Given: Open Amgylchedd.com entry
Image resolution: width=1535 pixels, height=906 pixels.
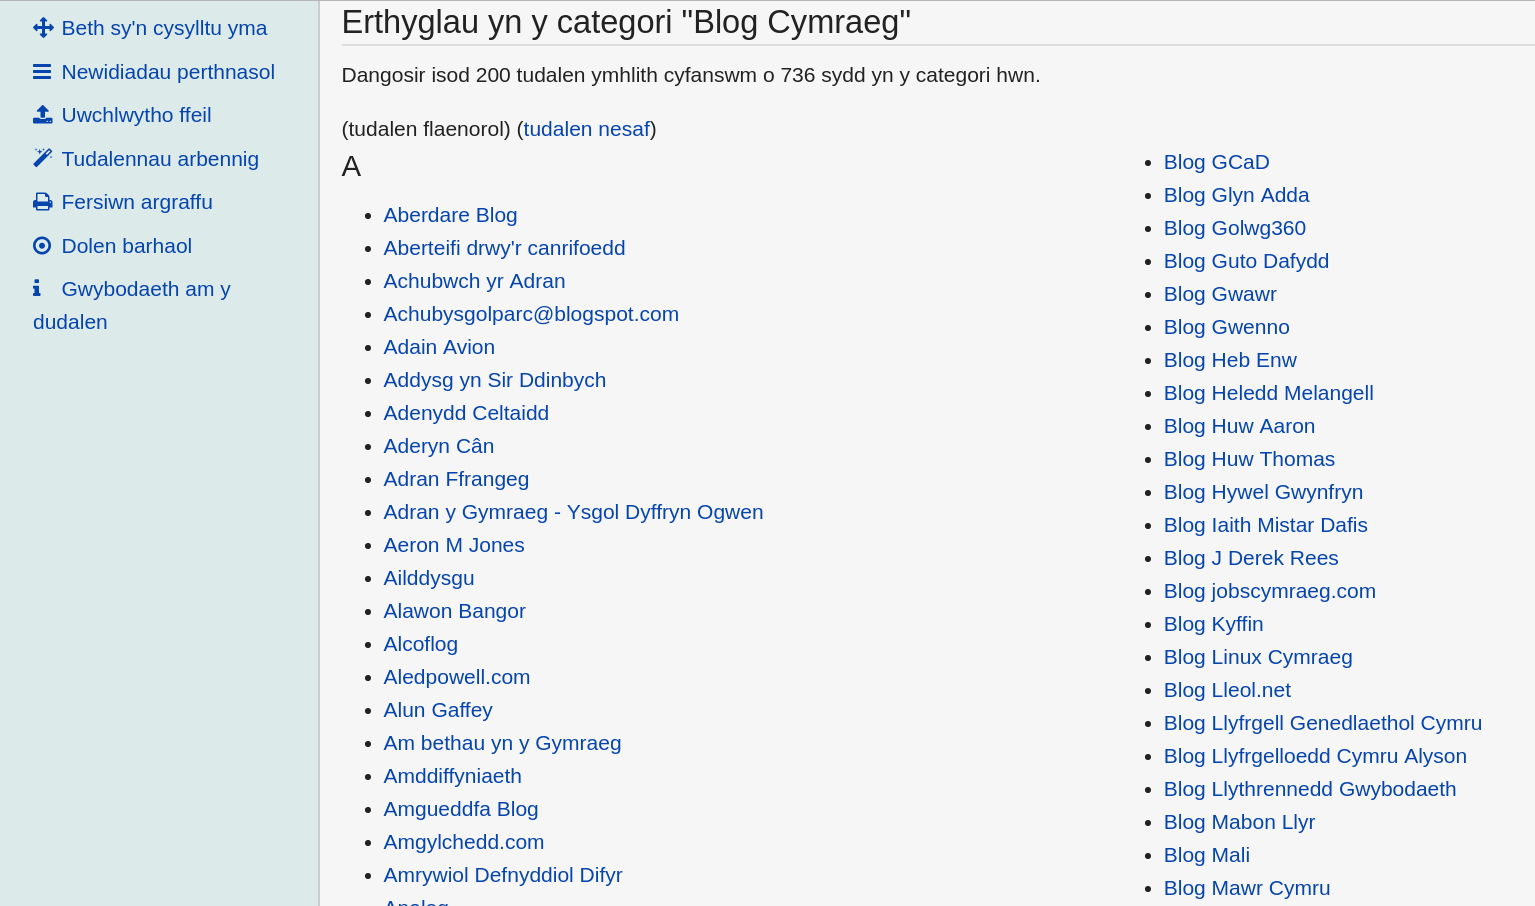Looking at the screenshot, I should click(x=464, y=842).
